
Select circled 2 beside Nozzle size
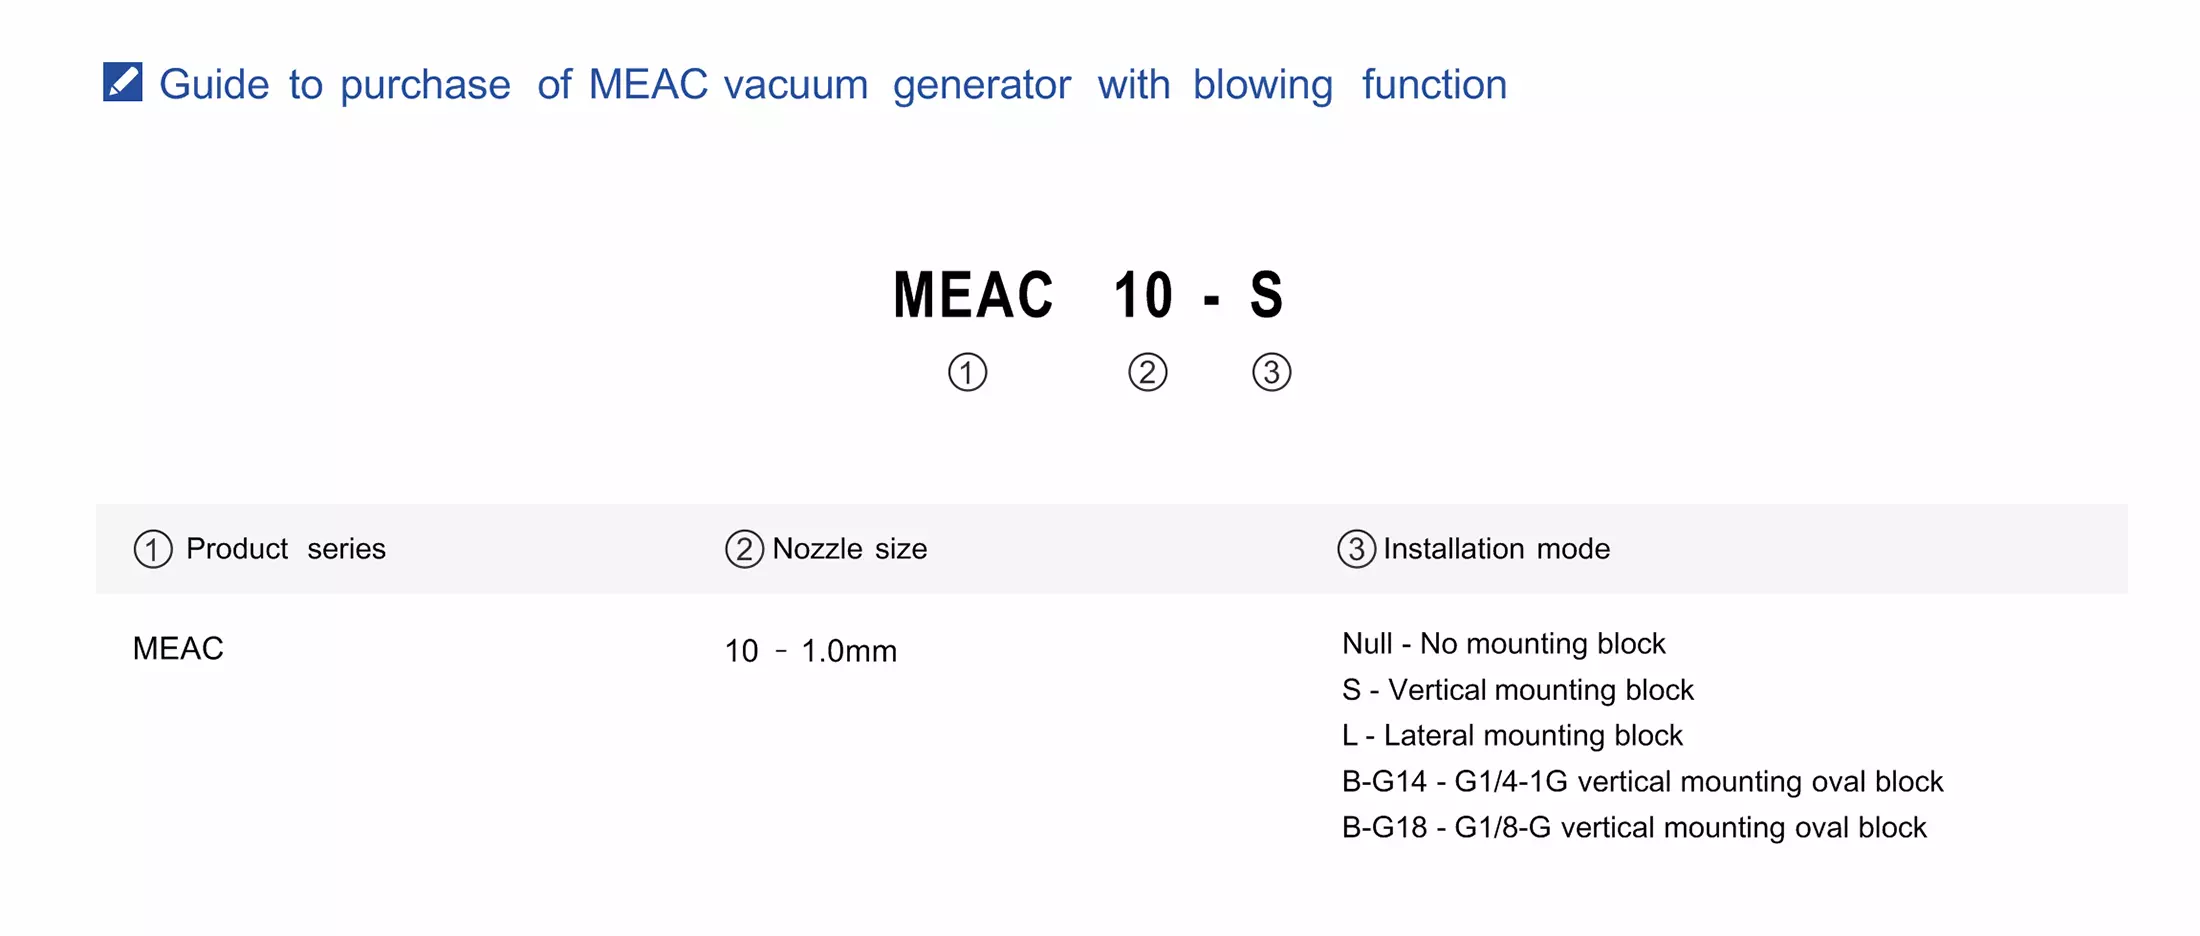coord(744,549)
